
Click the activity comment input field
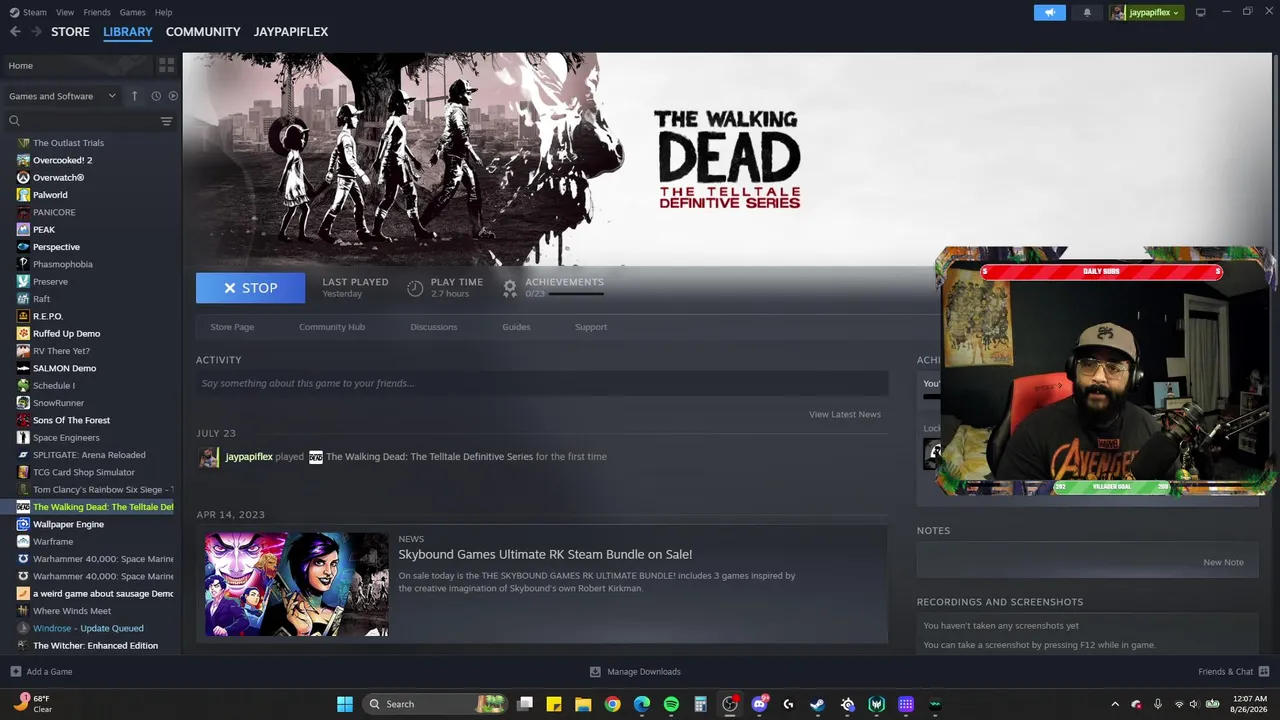542,383
